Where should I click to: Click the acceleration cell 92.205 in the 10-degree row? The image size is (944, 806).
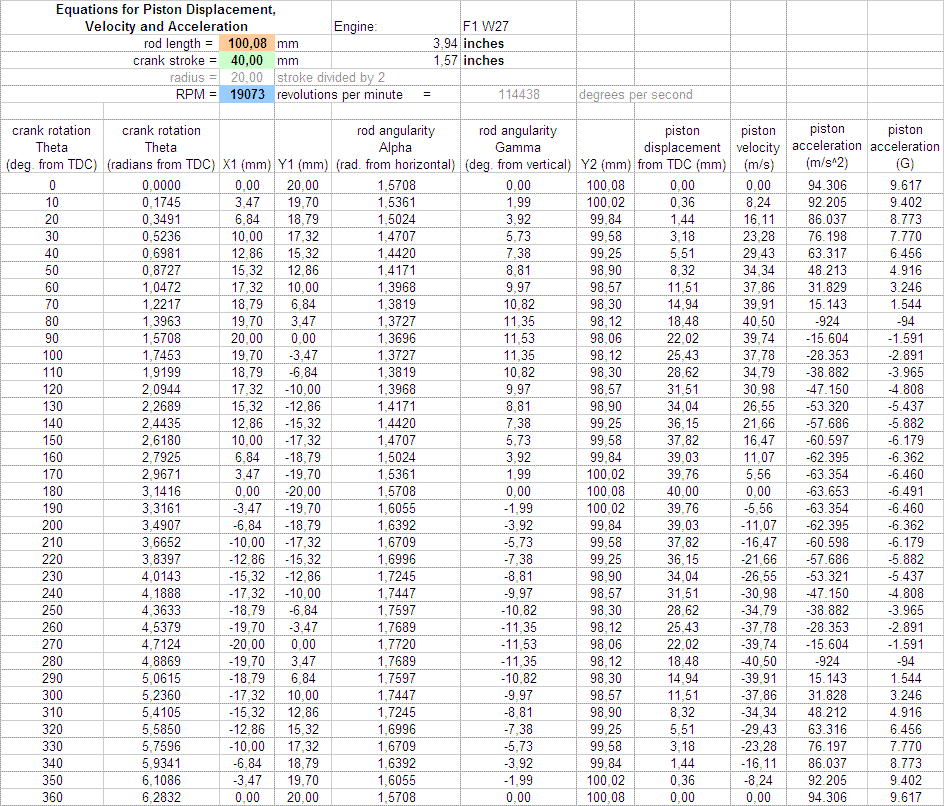(x=827, y=202)
